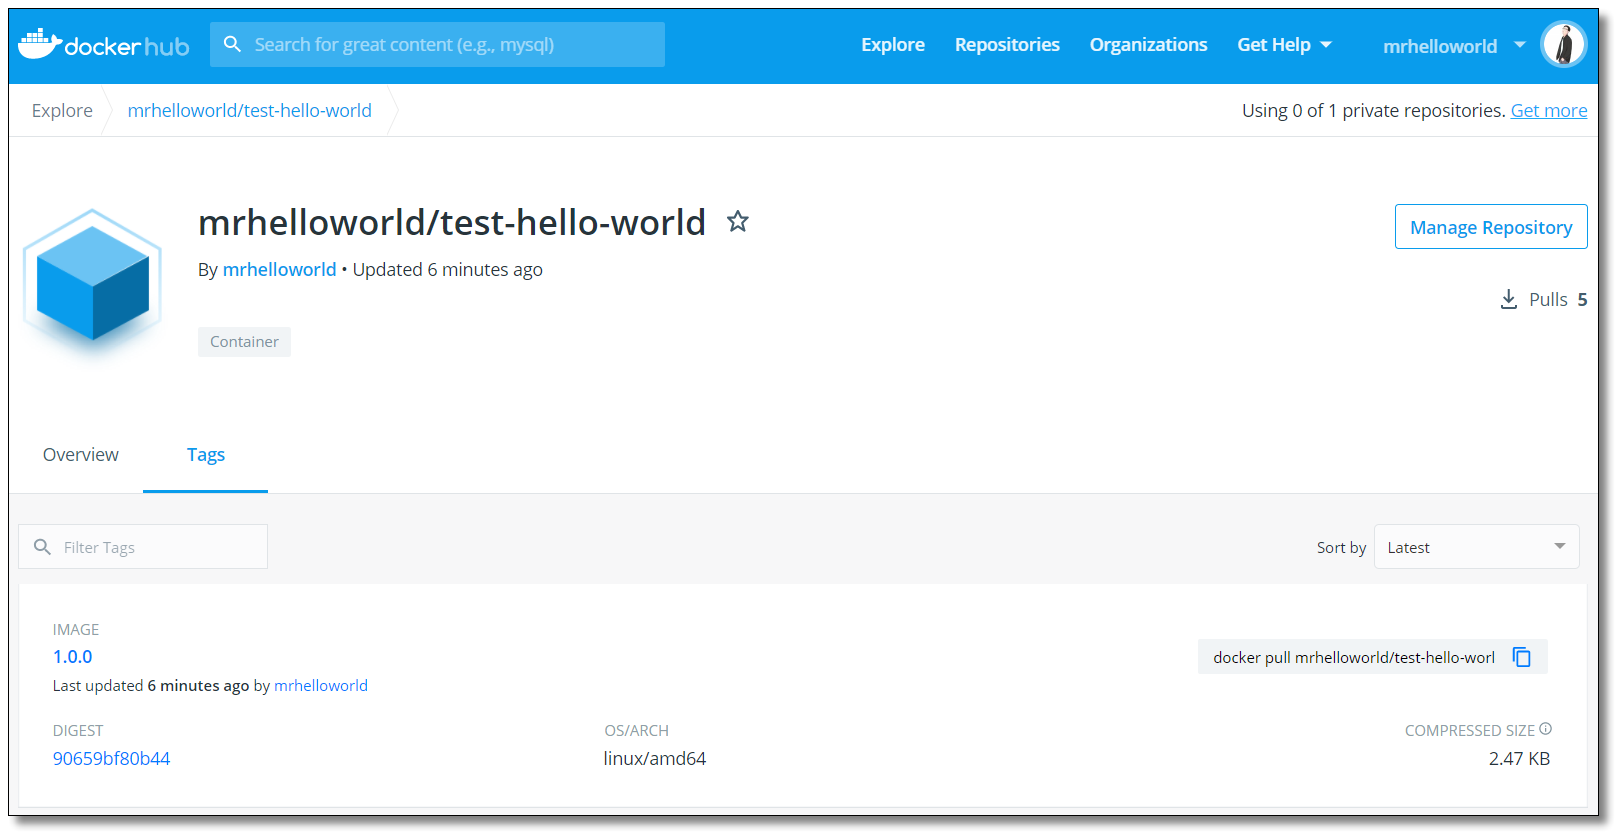Screen dimensions: 1615x832
Task: Click the repository title mrhelloworld/test-hello-world heading
Action: click(452, 222)
